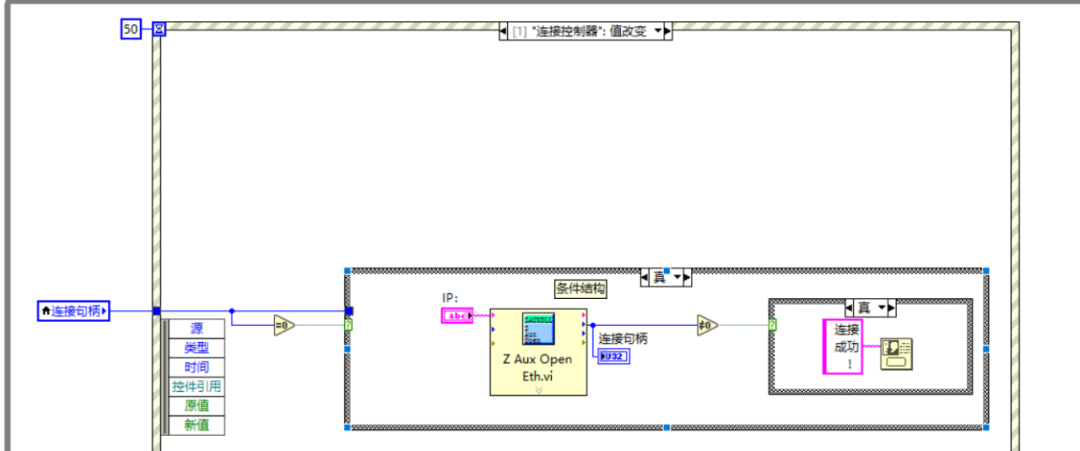Image resolution: width=1080 pixels, height=451 pixels.
Task: Open inner case structure 真 dropdown
Action: click(881, 307)
